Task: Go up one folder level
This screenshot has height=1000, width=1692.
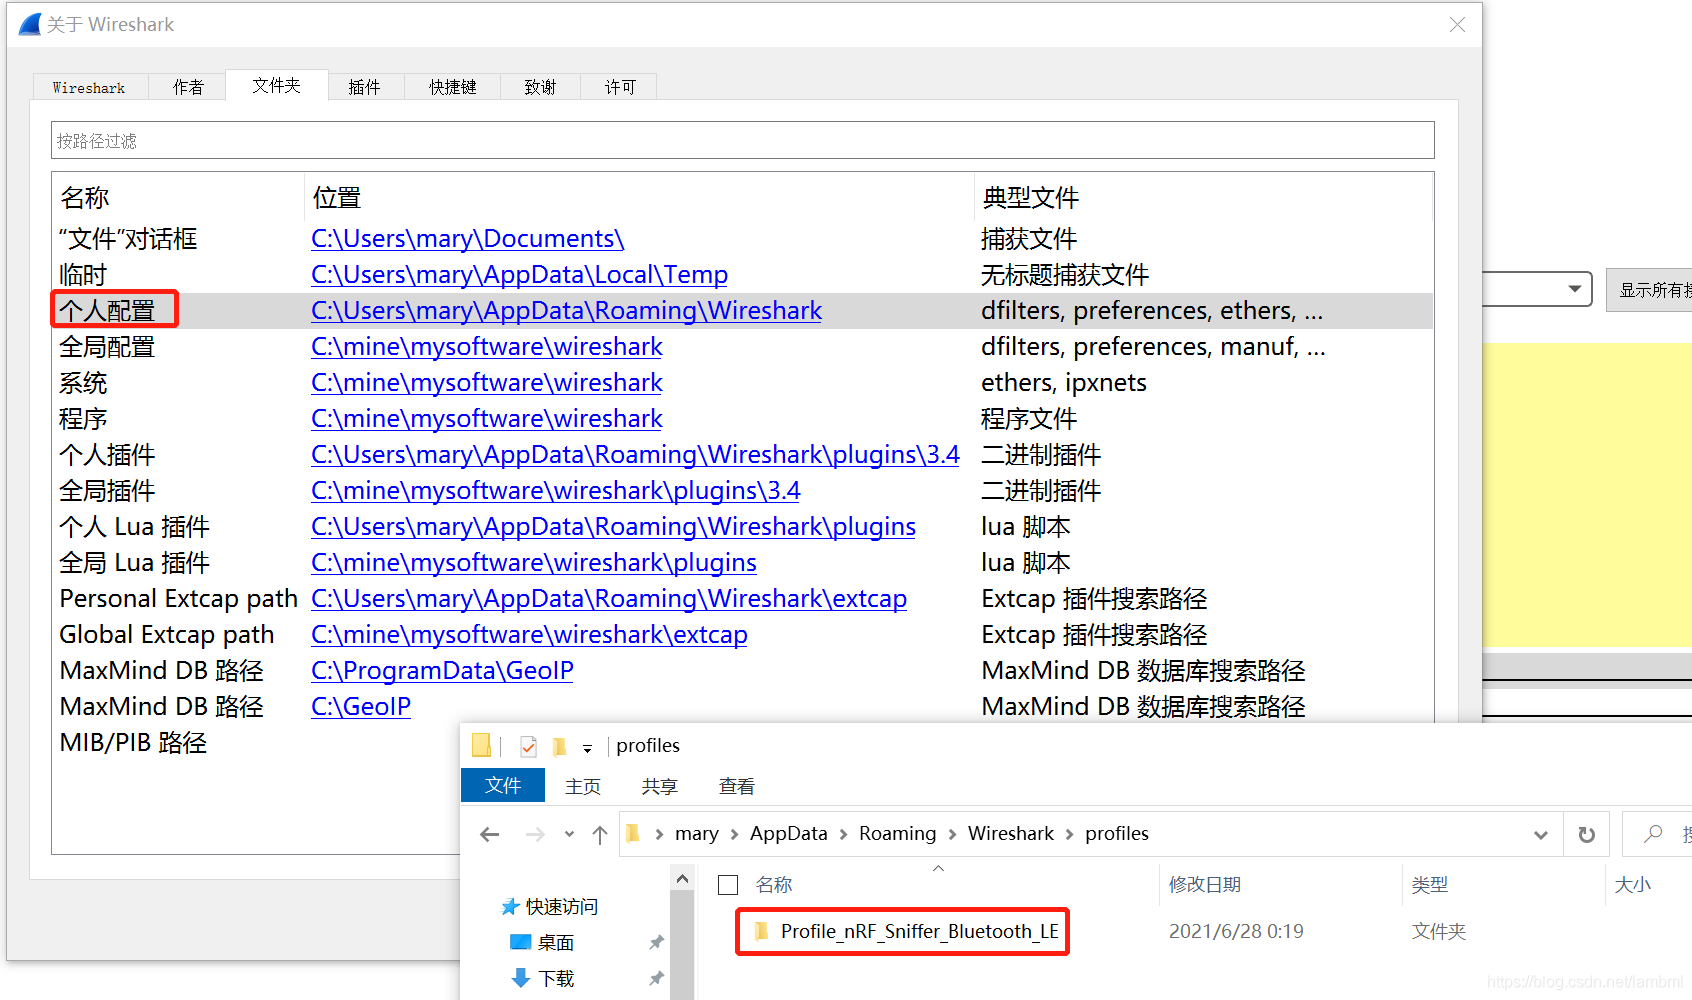Action: [x=600, y=834]
